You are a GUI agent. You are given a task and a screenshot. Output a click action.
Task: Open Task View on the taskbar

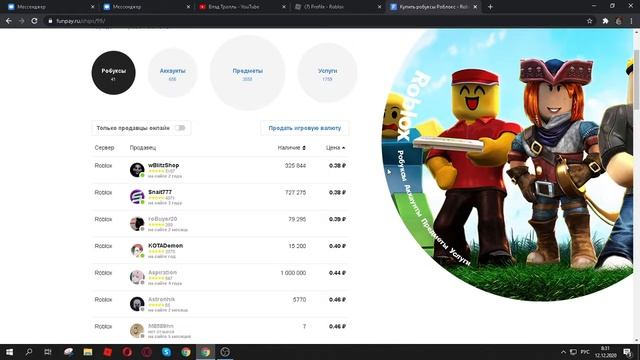[48, 352]
